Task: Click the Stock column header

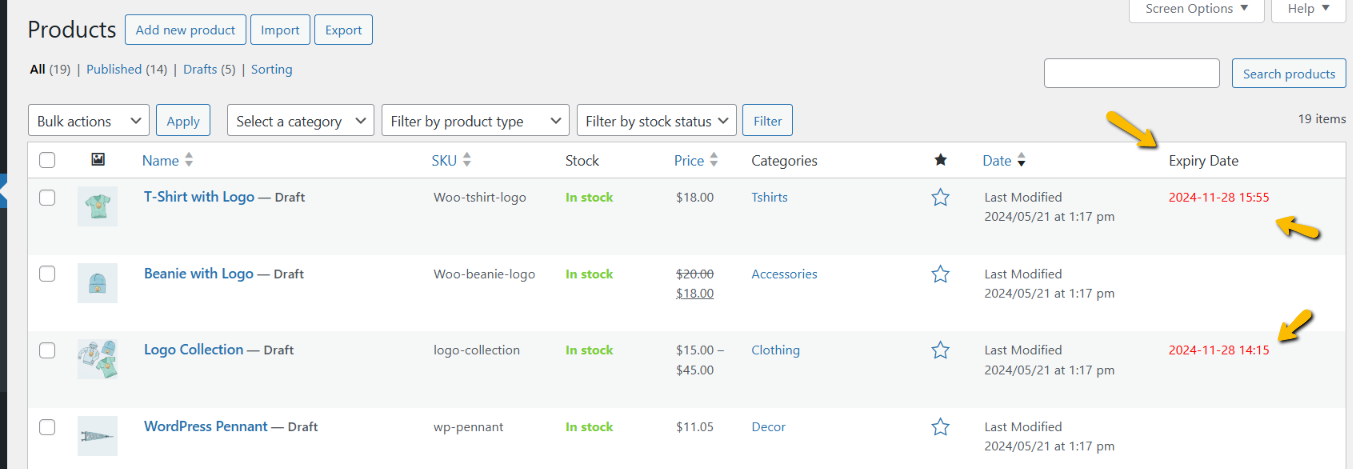Action: click(582, 160)
